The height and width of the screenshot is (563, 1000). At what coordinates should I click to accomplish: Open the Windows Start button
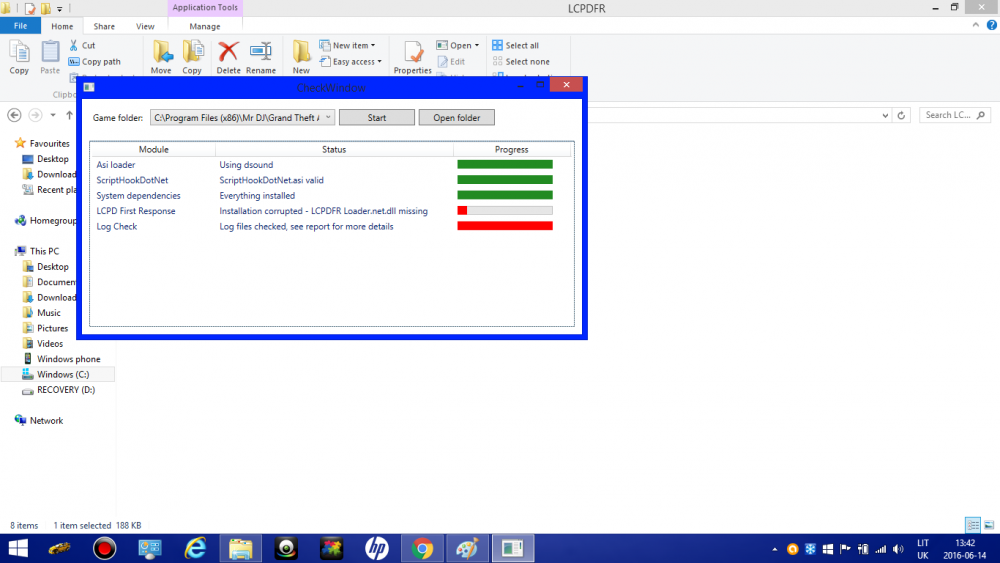18,548
